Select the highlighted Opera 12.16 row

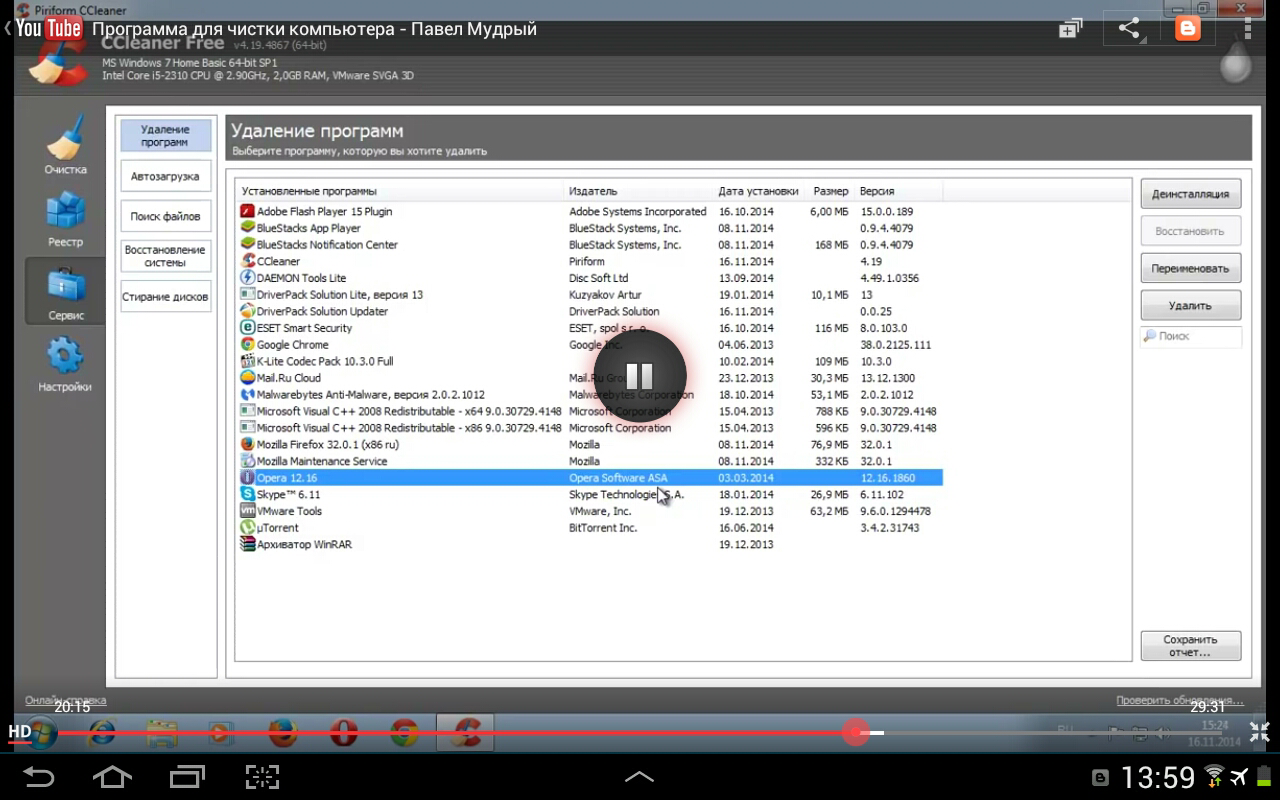point(590,478)
